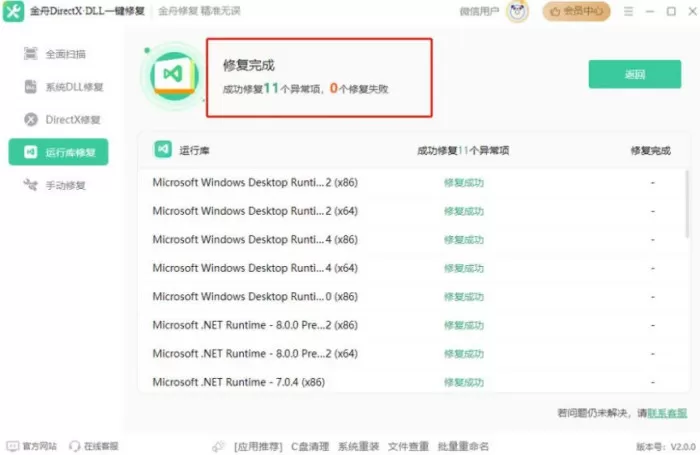Click the 官方网站 monitor icon
Screen dimensions: 700x455
(x=13, y=446)
